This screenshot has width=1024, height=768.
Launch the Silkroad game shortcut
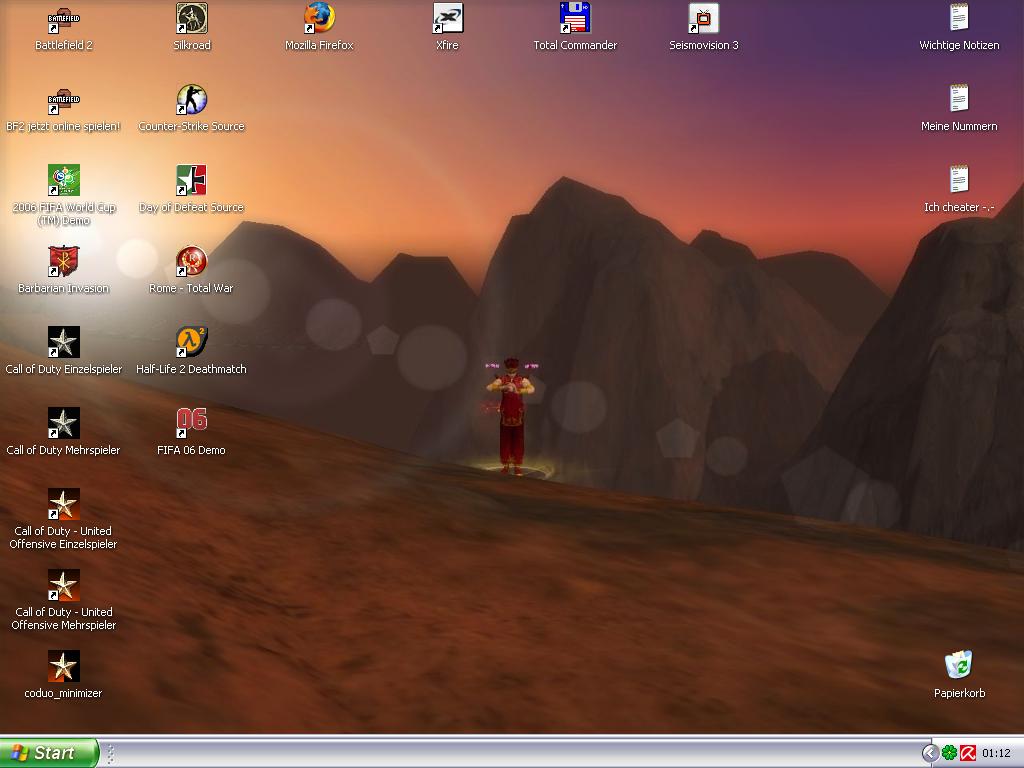coord(191,19)
